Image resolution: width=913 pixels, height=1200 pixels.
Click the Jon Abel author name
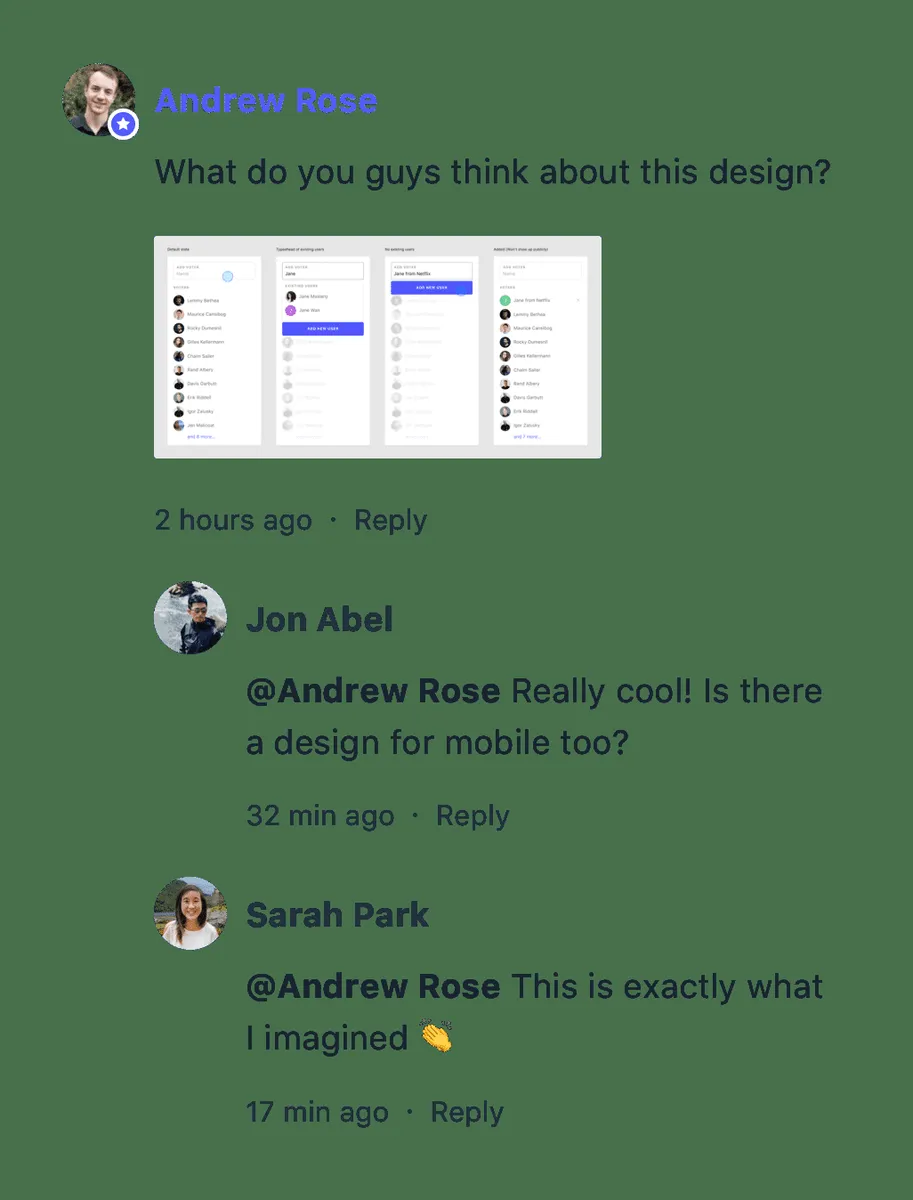[319, 619]
